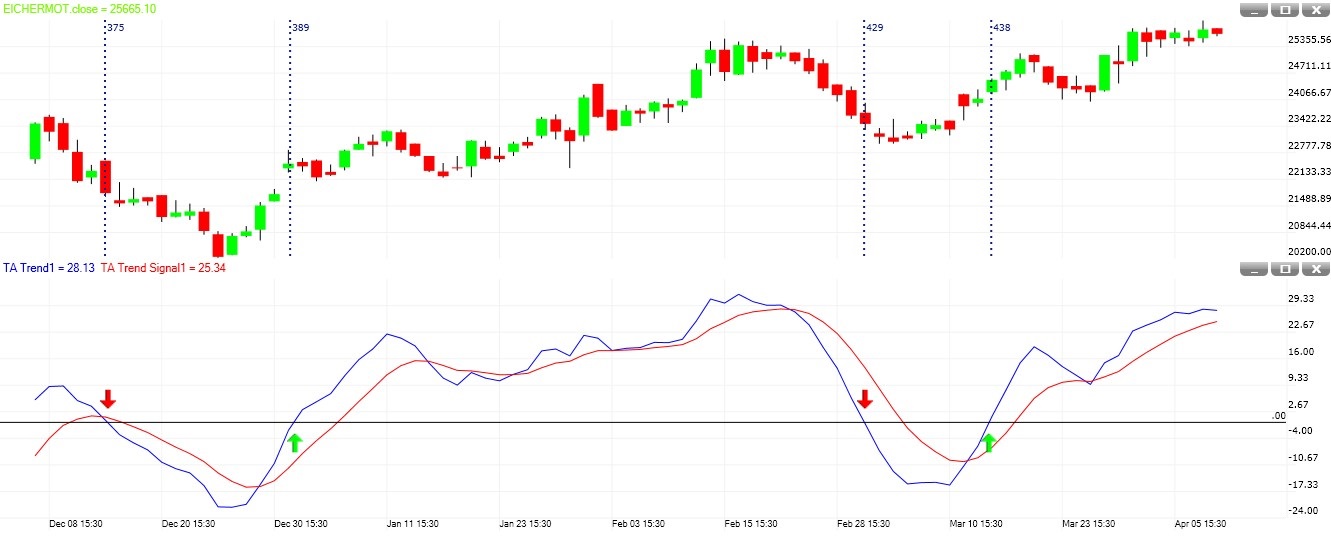Click the Apr 05 15:30 date label

click(x=1199, y=523)
